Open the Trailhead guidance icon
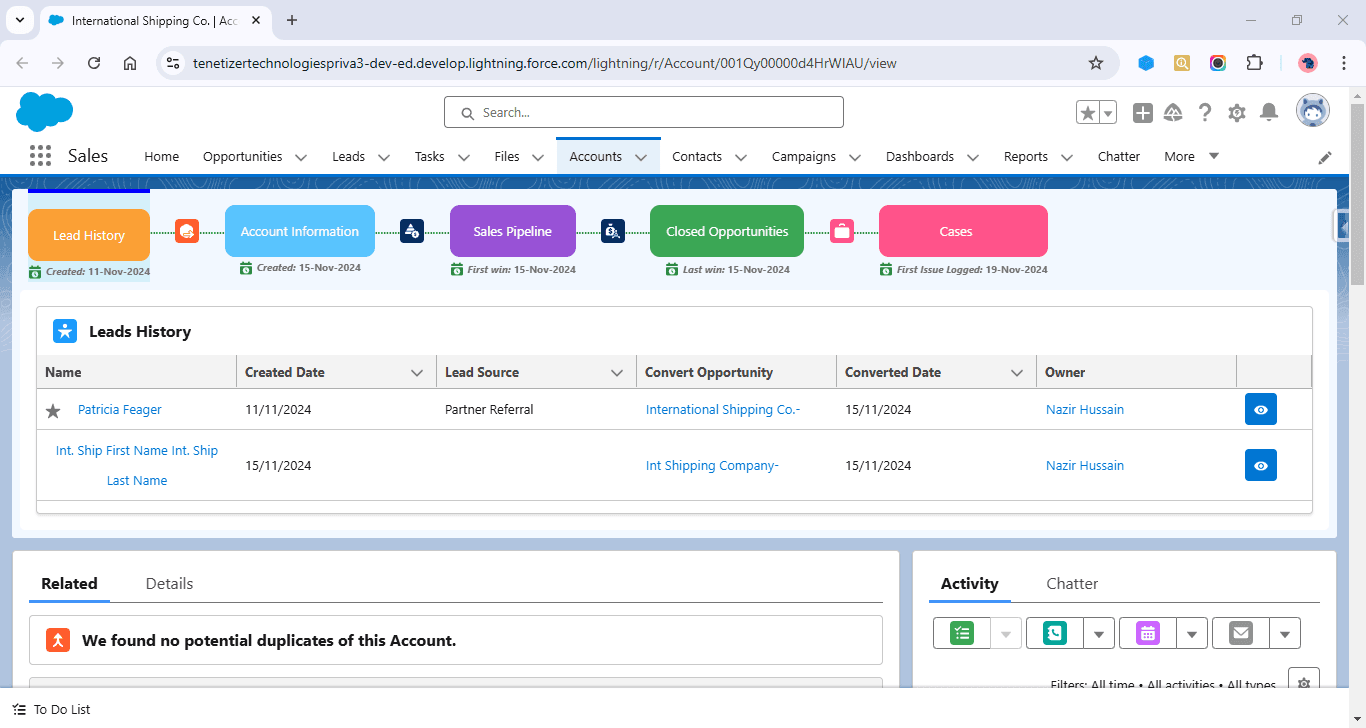Image resolution: width=1366 pixels, height=728 pixels. pos(1174,113)
